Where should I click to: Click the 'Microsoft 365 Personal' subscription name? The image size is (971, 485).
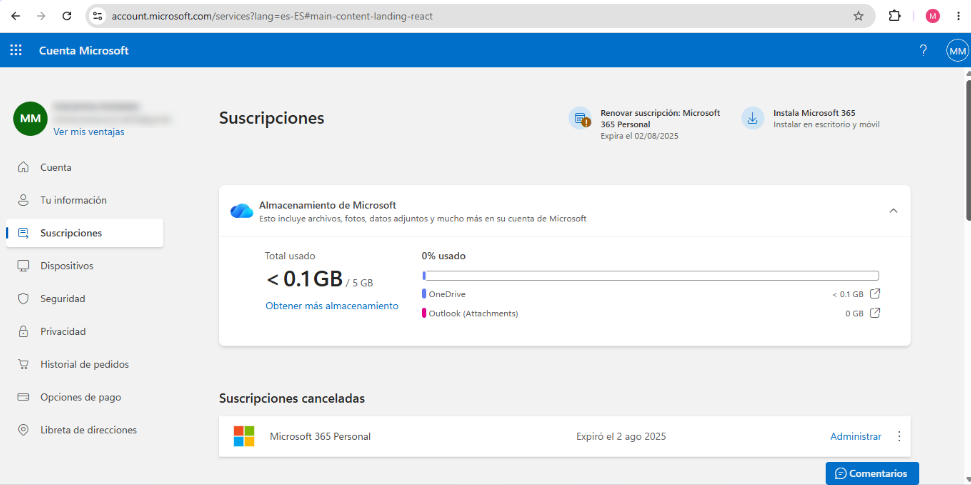click(x=320, y=437)
